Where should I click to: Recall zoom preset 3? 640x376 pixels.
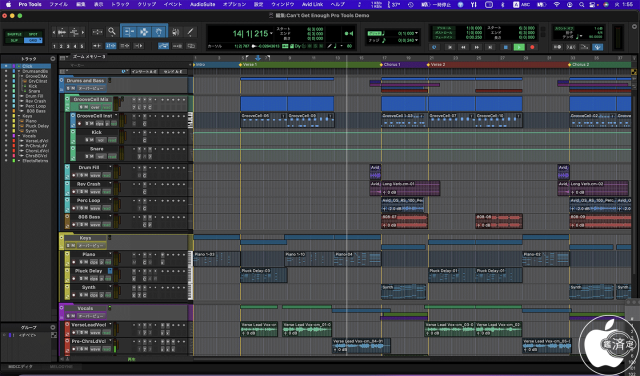[68, 46]
